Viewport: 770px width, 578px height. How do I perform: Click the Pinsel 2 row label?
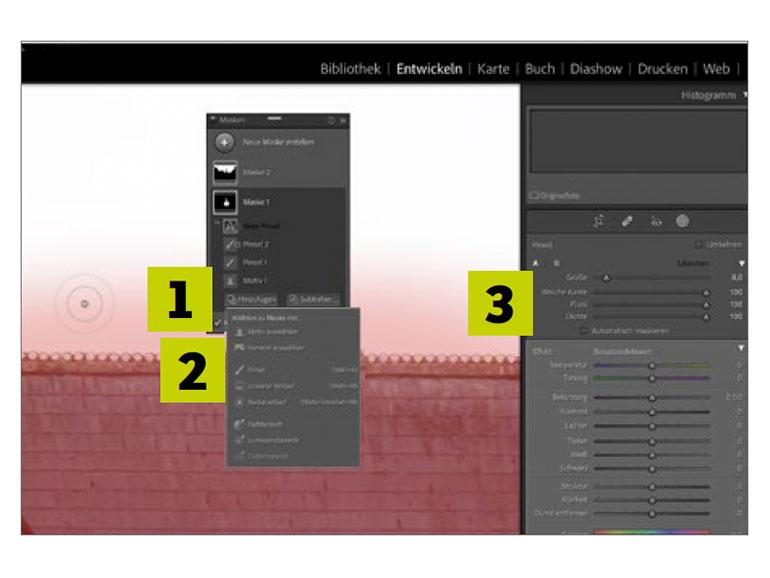coord(256,244)
